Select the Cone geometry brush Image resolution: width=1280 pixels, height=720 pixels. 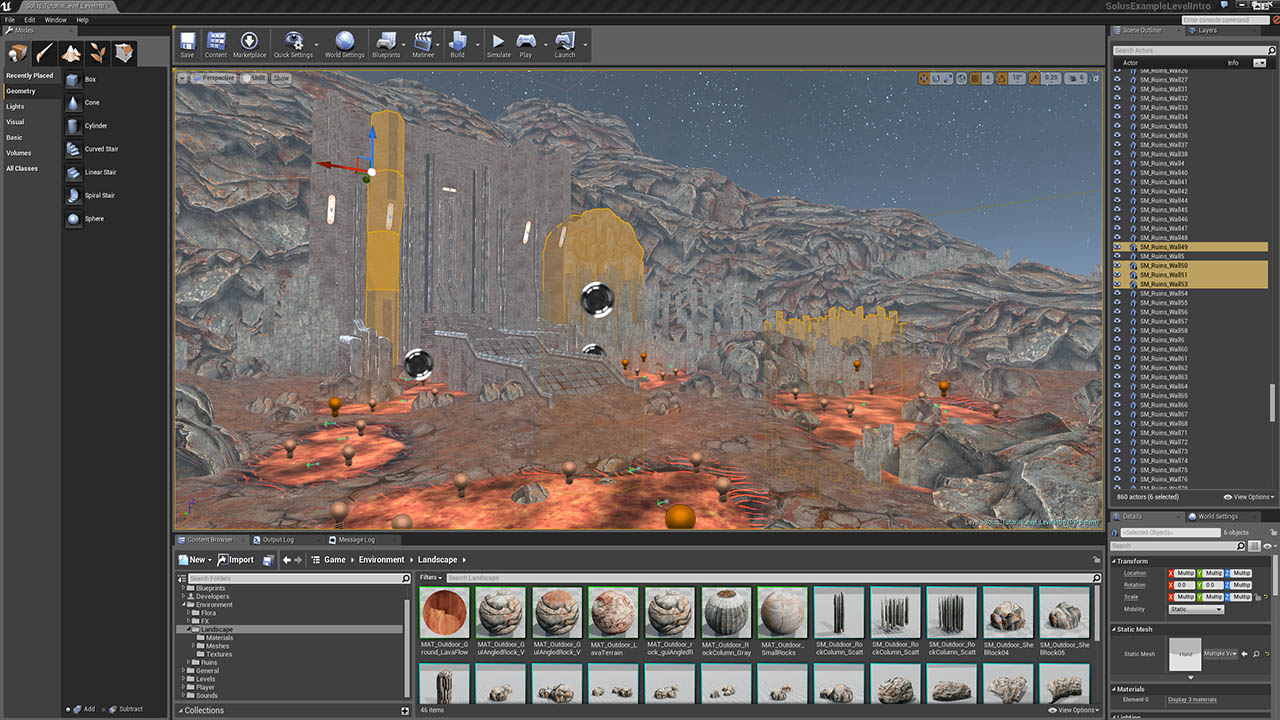pyautogui.click(x=74, y=102)
